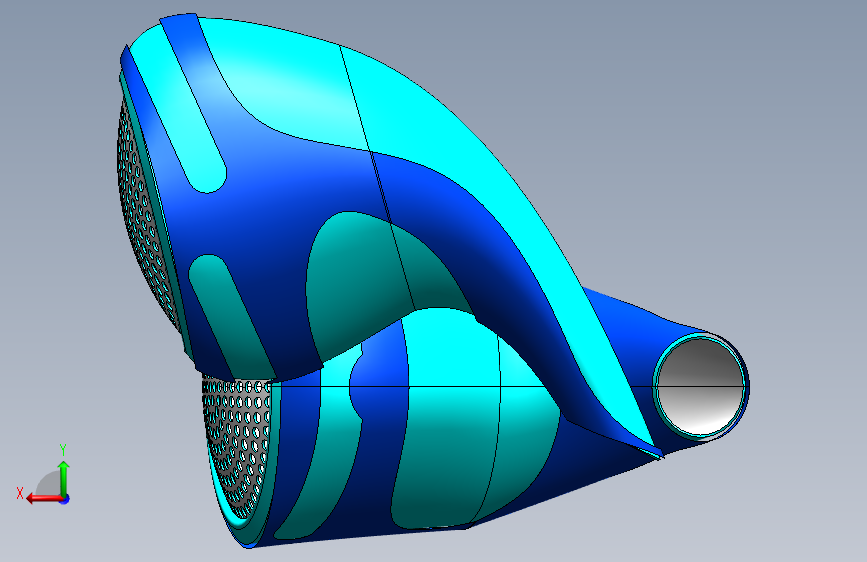Select the teal rounded slot near the lower-left edge
The image size is (867, 562).
click(231, 317)
